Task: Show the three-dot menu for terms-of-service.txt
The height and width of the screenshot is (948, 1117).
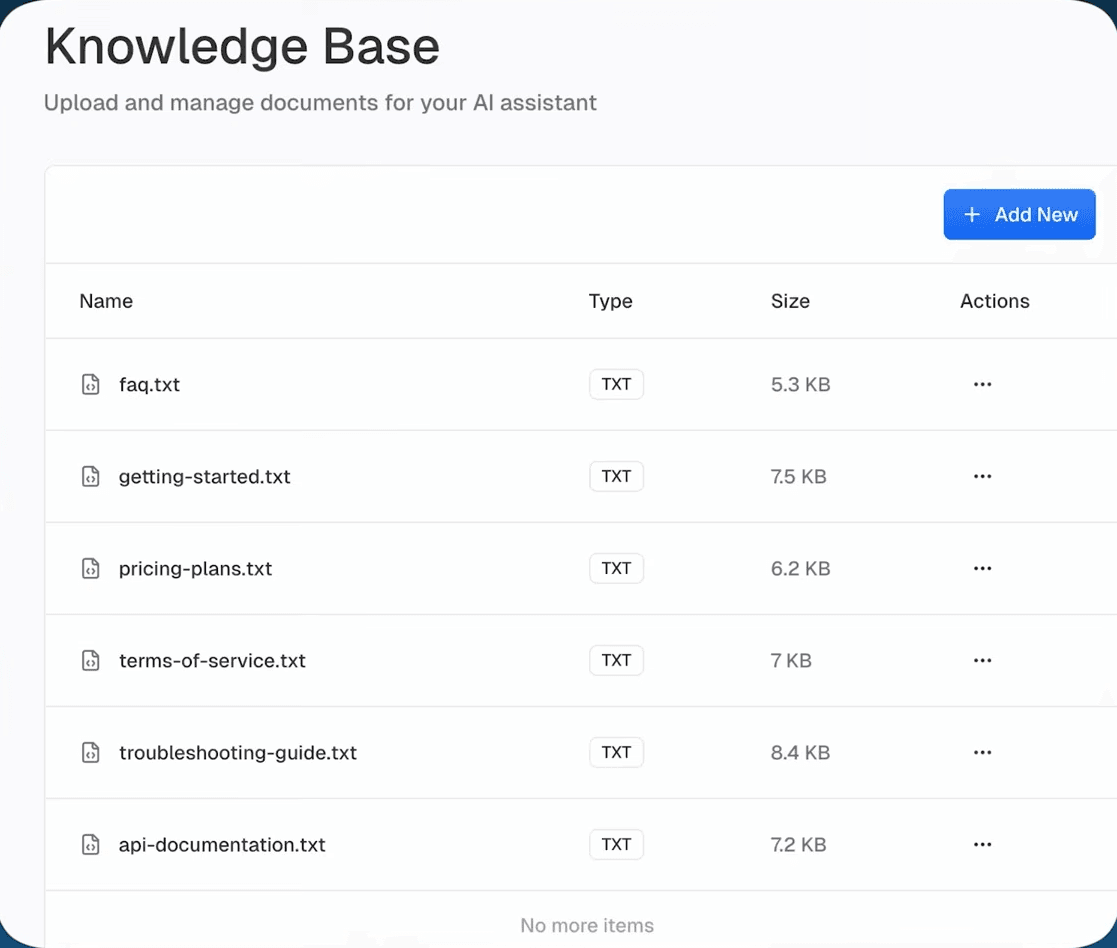Action: pyautogui.click(x=982, y=661)
